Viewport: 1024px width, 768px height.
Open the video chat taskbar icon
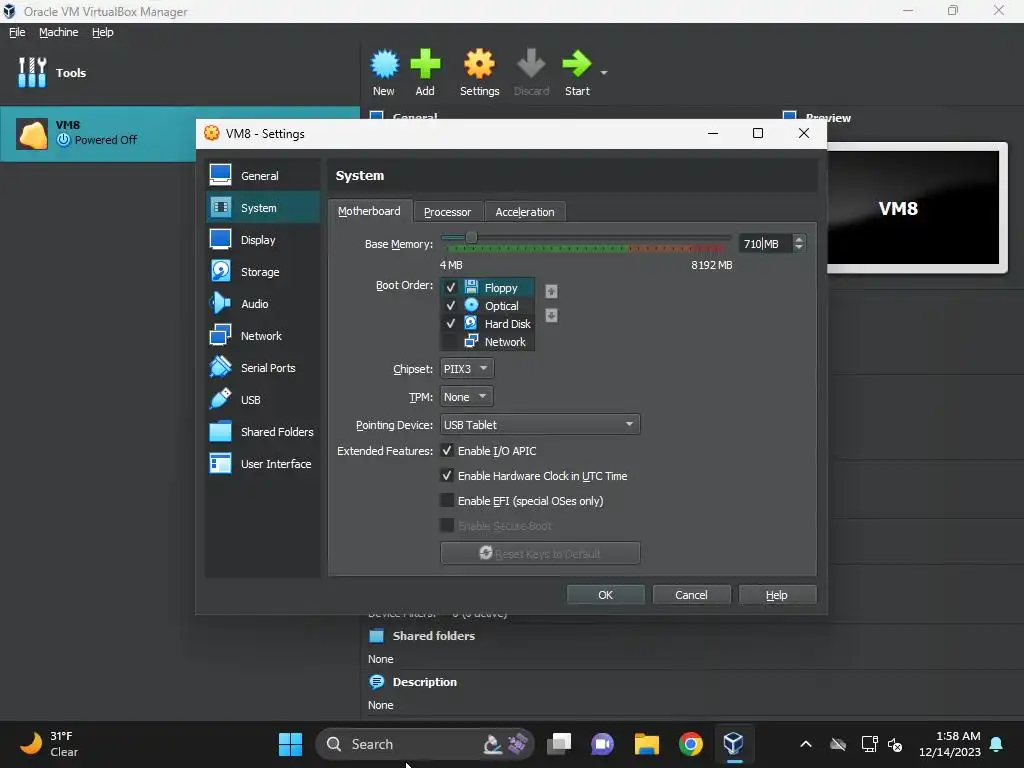(x=602, y=744)
